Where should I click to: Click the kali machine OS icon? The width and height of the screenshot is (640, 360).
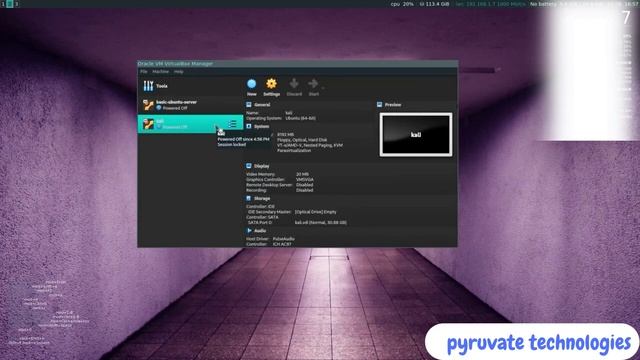coord(148,124)
